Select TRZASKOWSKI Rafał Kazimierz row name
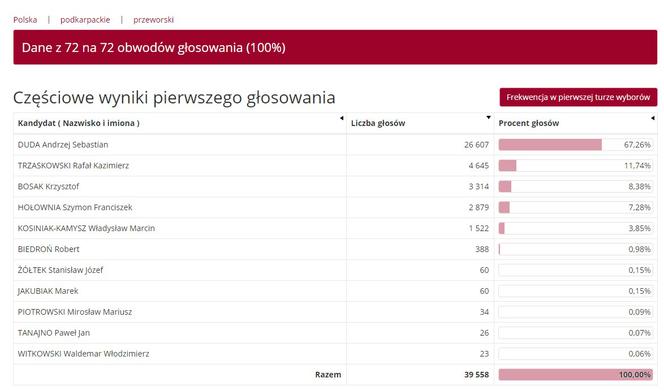This screenshot has width=664, height=391. (x=73, y=166)
